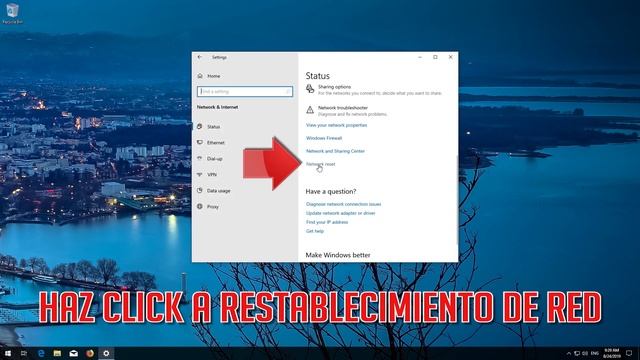Launch Microsoft Edge from the taskbar

[x=41, y=353]
